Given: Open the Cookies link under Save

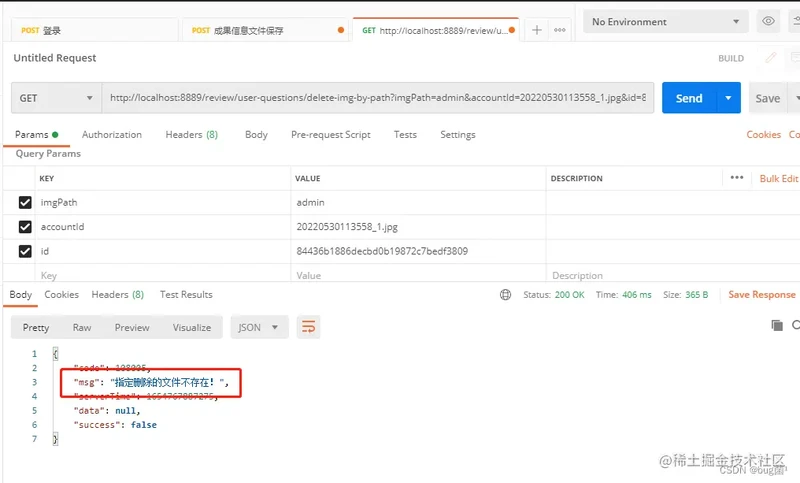Looking at the screenshot, I should coord(763,135).
